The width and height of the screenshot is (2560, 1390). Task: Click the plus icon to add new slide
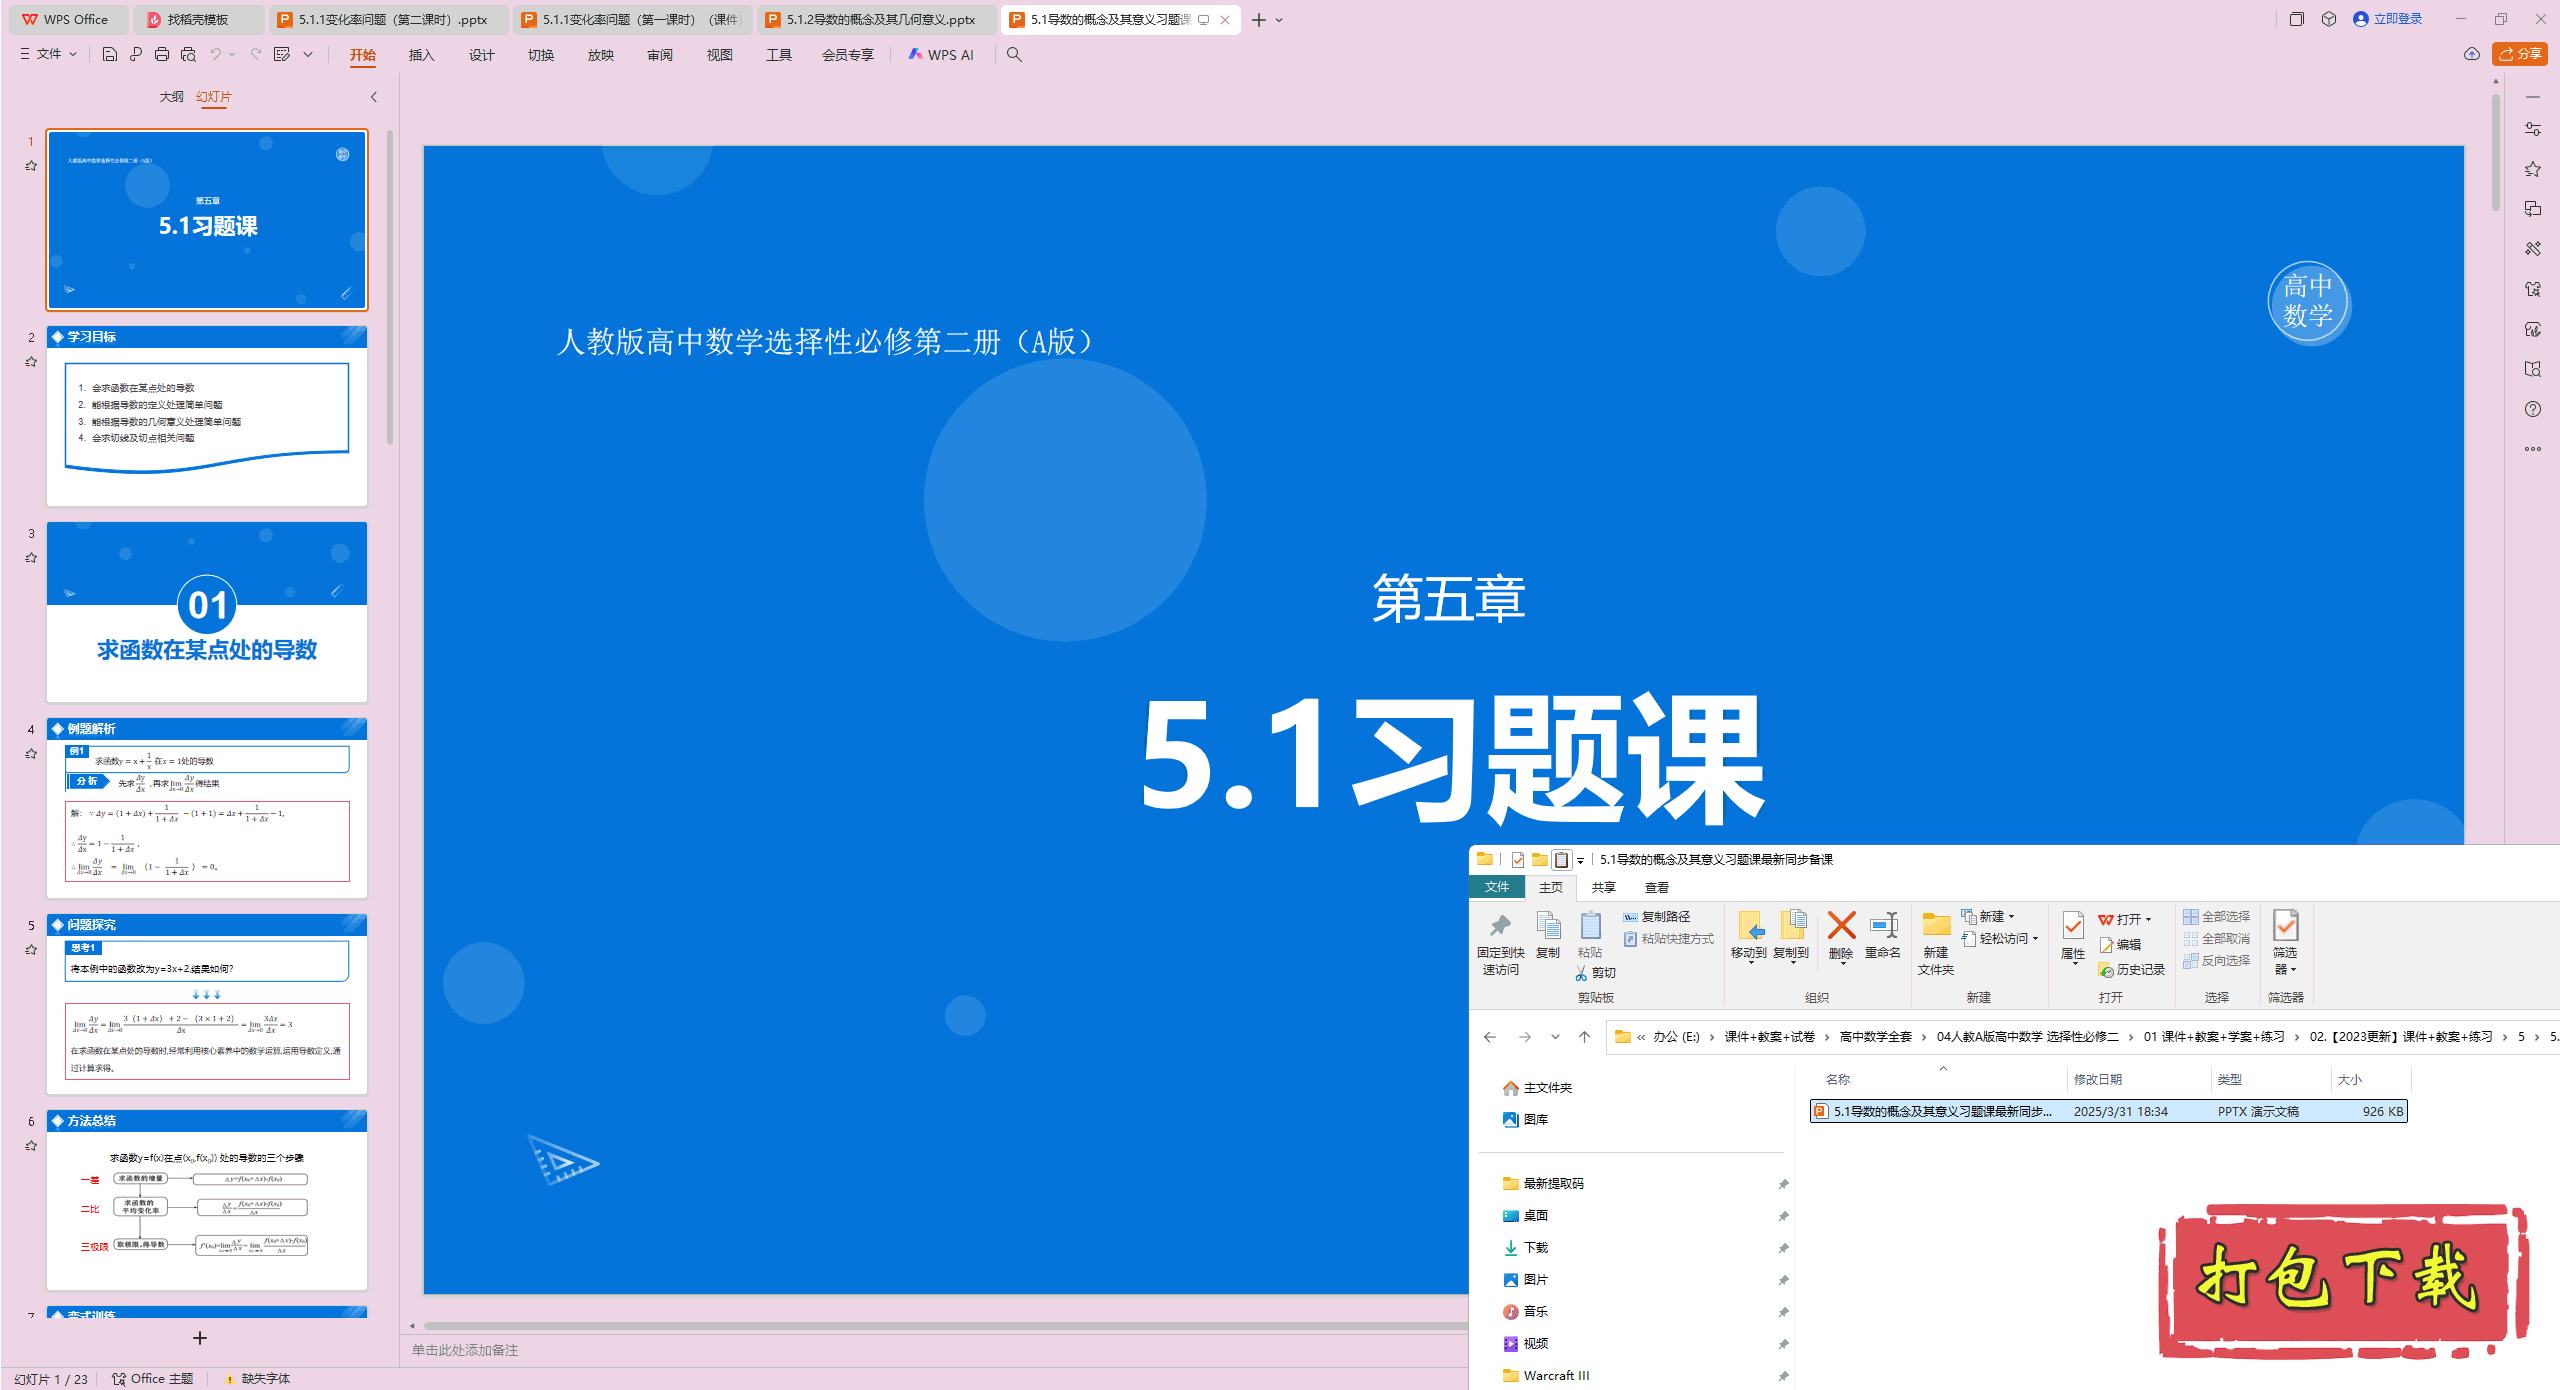tap(200, 1338)
